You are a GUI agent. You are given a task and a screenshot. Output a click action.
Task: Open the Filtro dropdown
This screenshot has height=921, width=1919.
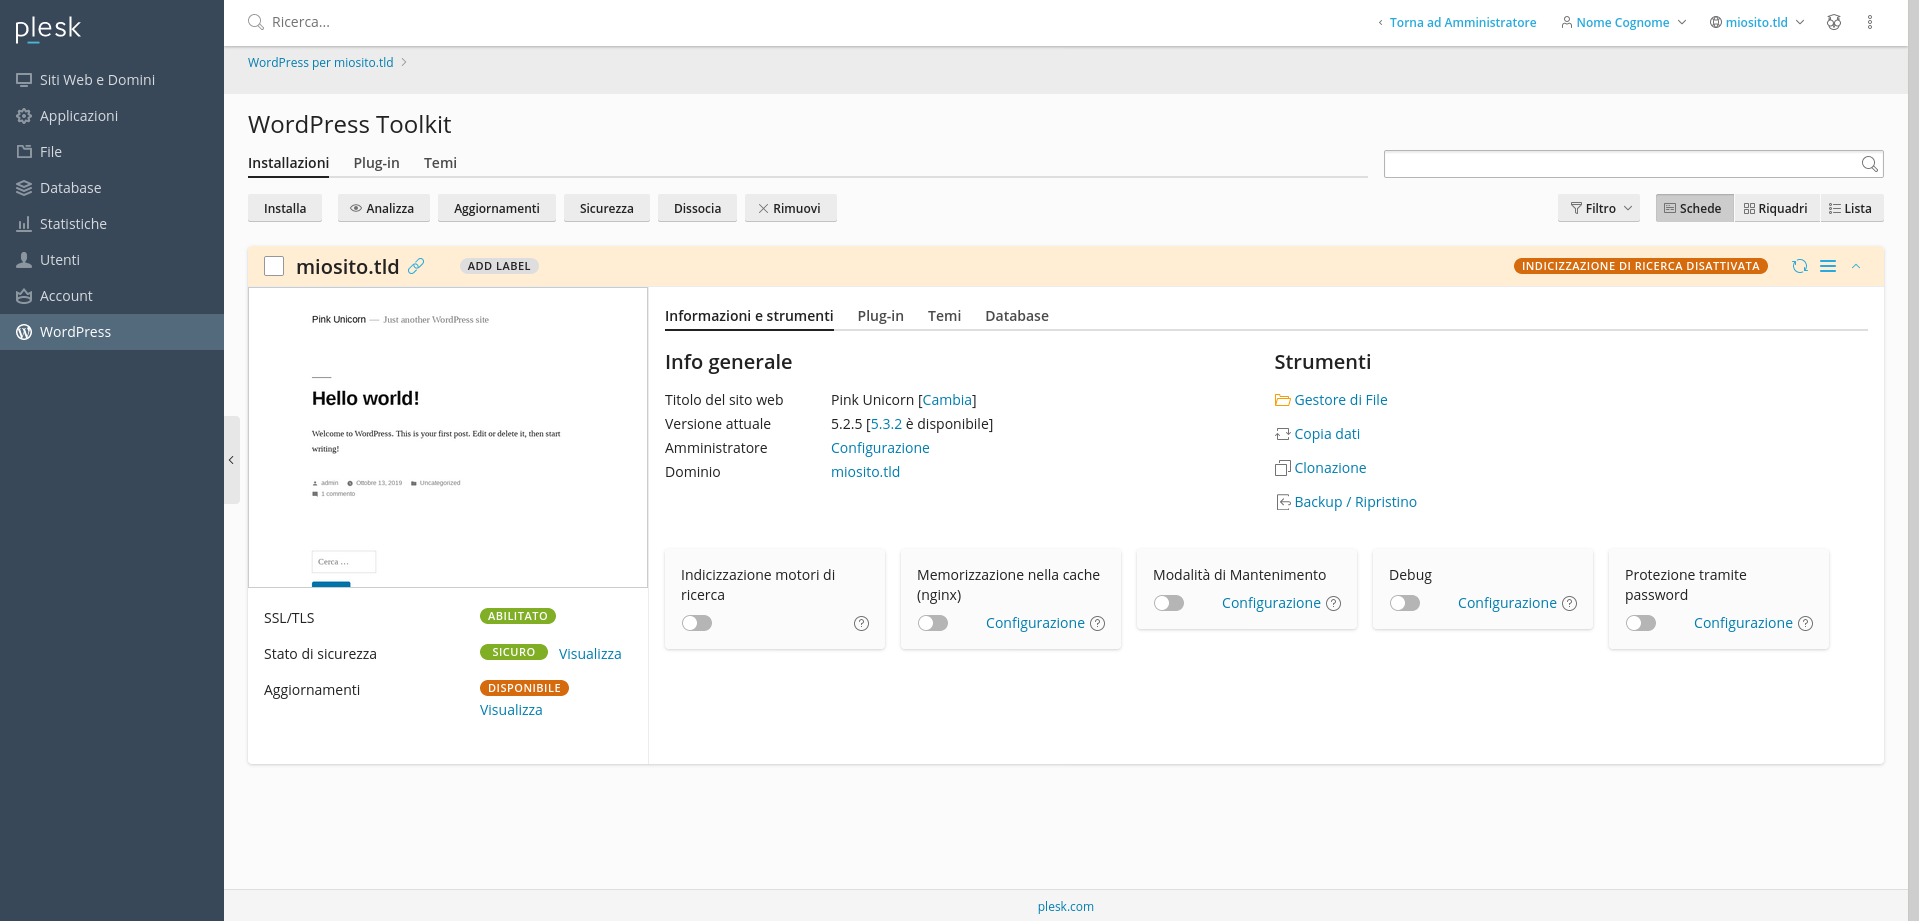[1599, 208]
